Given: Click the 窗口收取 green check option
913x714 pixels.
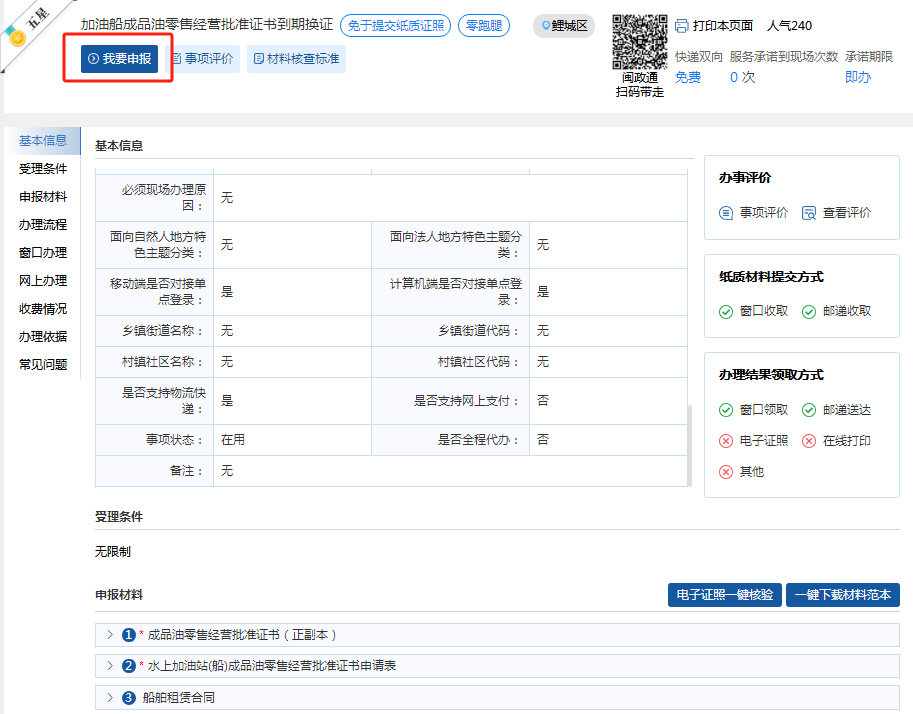Looking at the screenshot, I should pos(727,312).
